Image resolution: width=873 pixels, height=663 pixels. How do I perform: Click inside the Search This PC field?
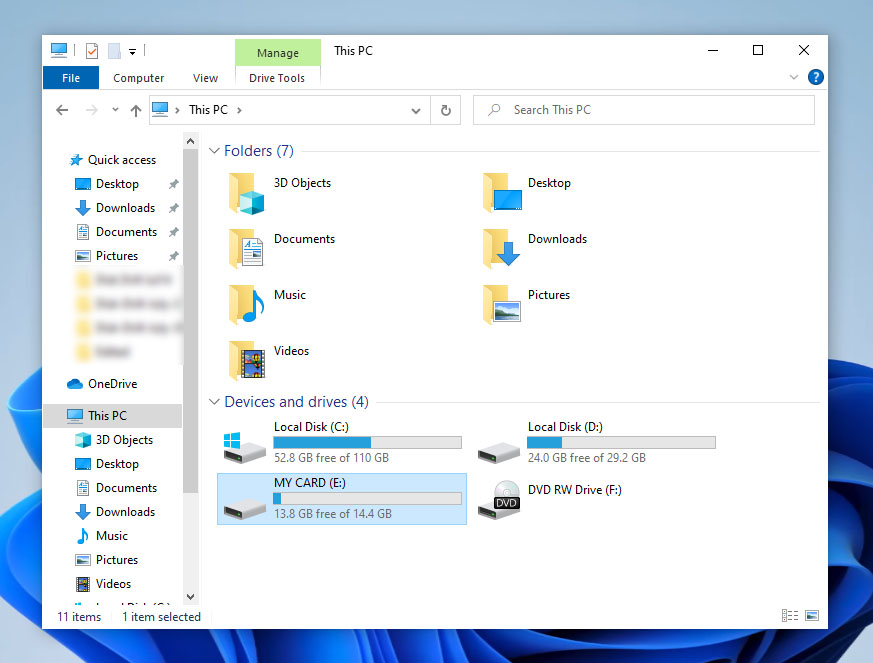point(643,110)
